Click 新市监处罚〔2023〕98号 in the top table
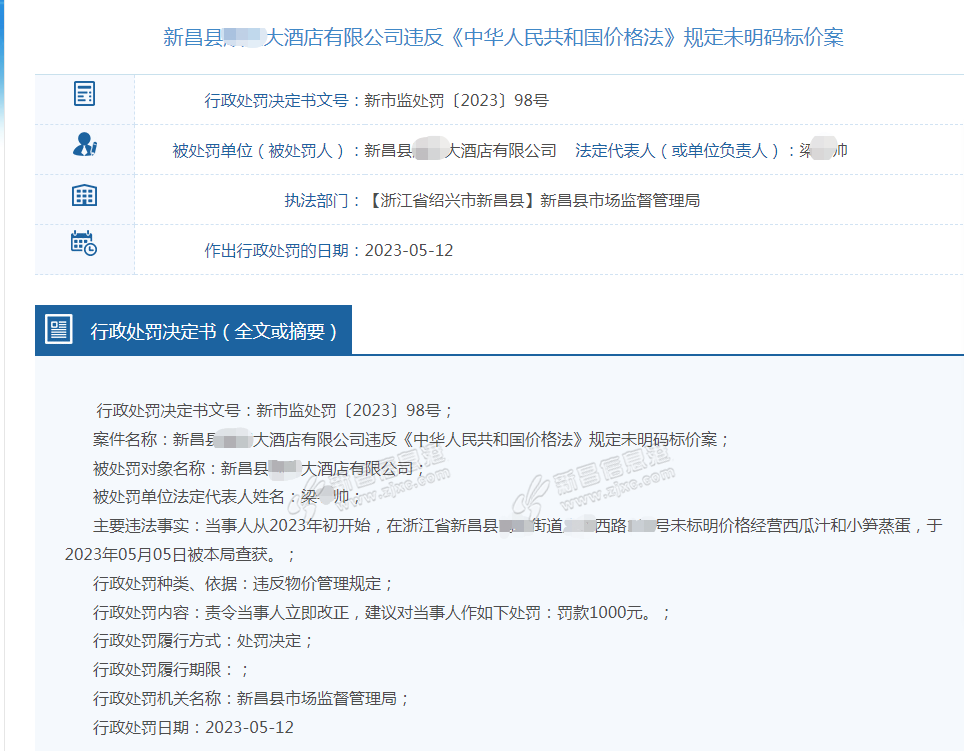964x751 pixels. pyautogui.click(x=456, y=101)
